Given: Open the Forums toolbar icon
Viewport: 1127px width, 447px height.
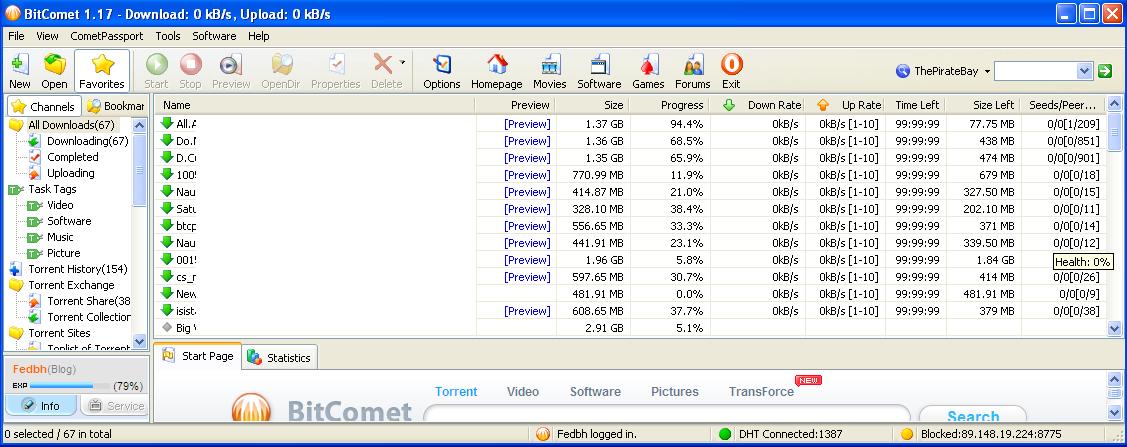Looking at the screenshot, I should coord(693,65).
